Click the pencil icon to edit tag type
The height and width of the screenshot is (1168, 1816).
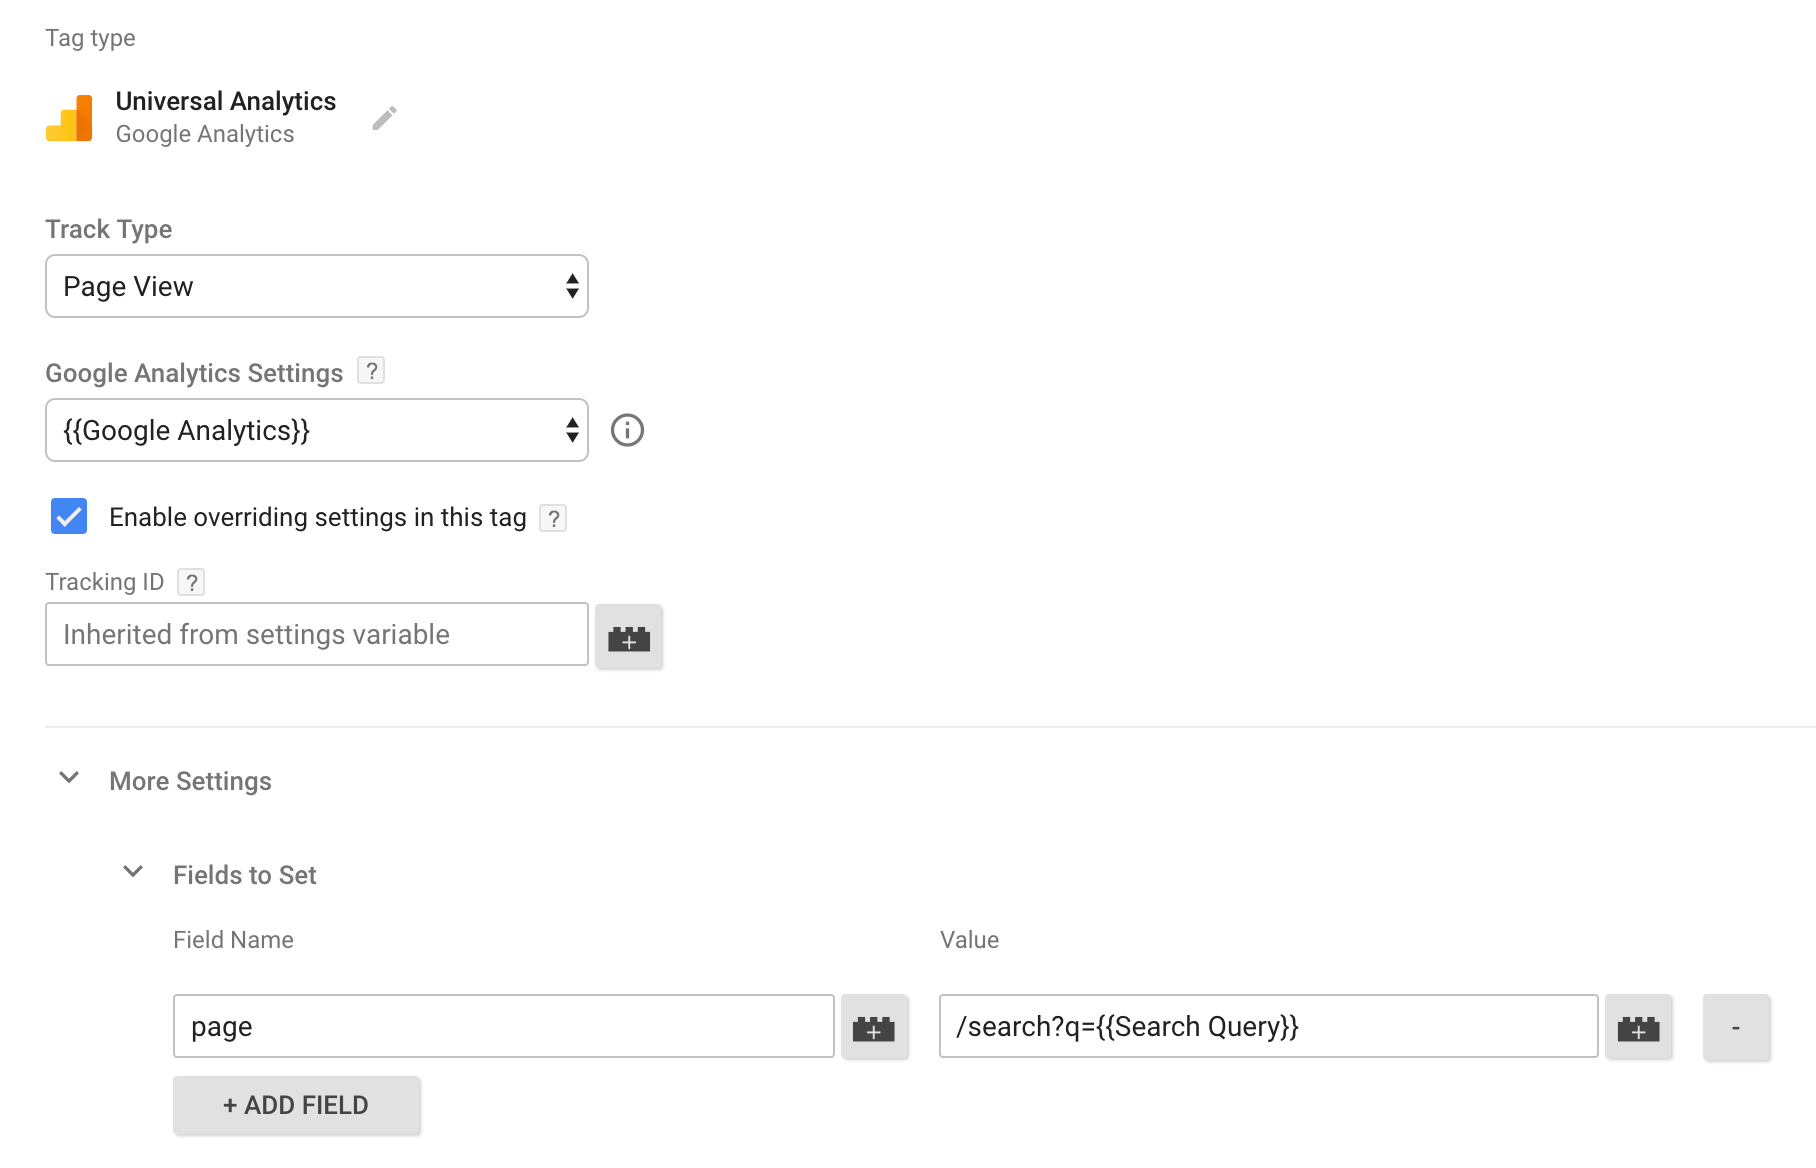point(384,117)
